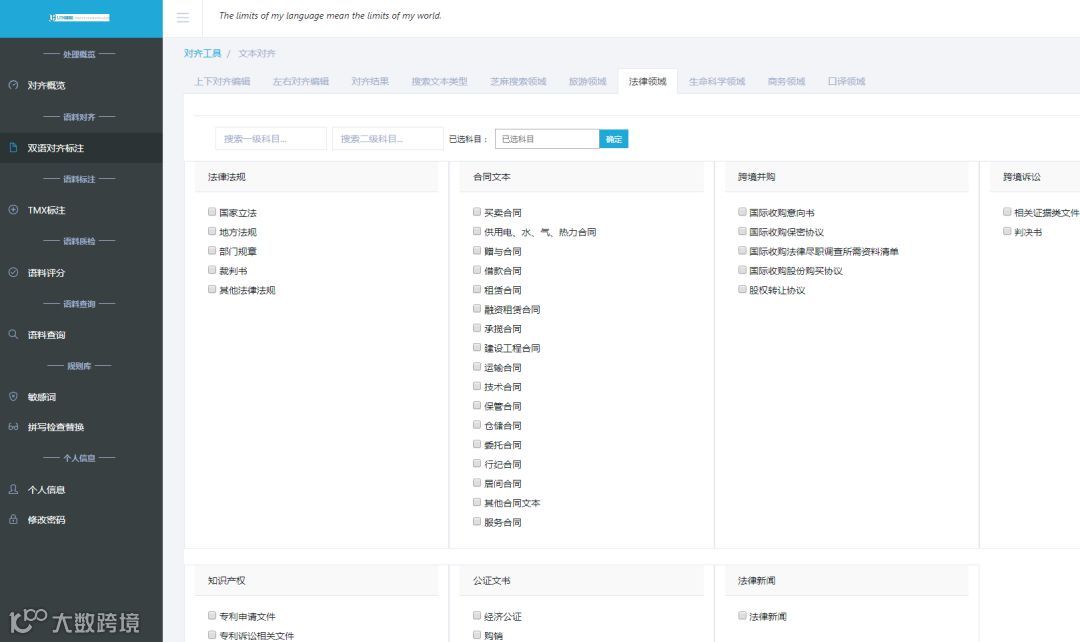Click the plus-circle icon beside TMX标注

point(13,209)
